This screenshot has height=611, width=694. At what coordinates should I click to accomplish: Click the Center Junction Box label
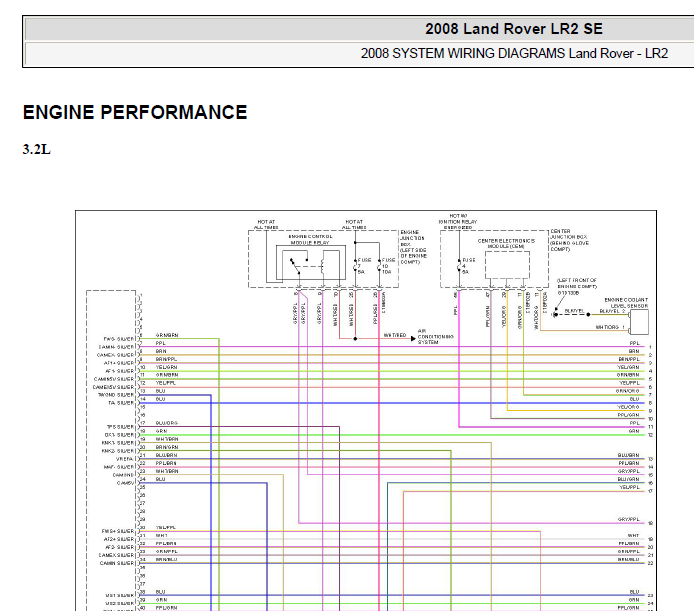tap(569, 240)
